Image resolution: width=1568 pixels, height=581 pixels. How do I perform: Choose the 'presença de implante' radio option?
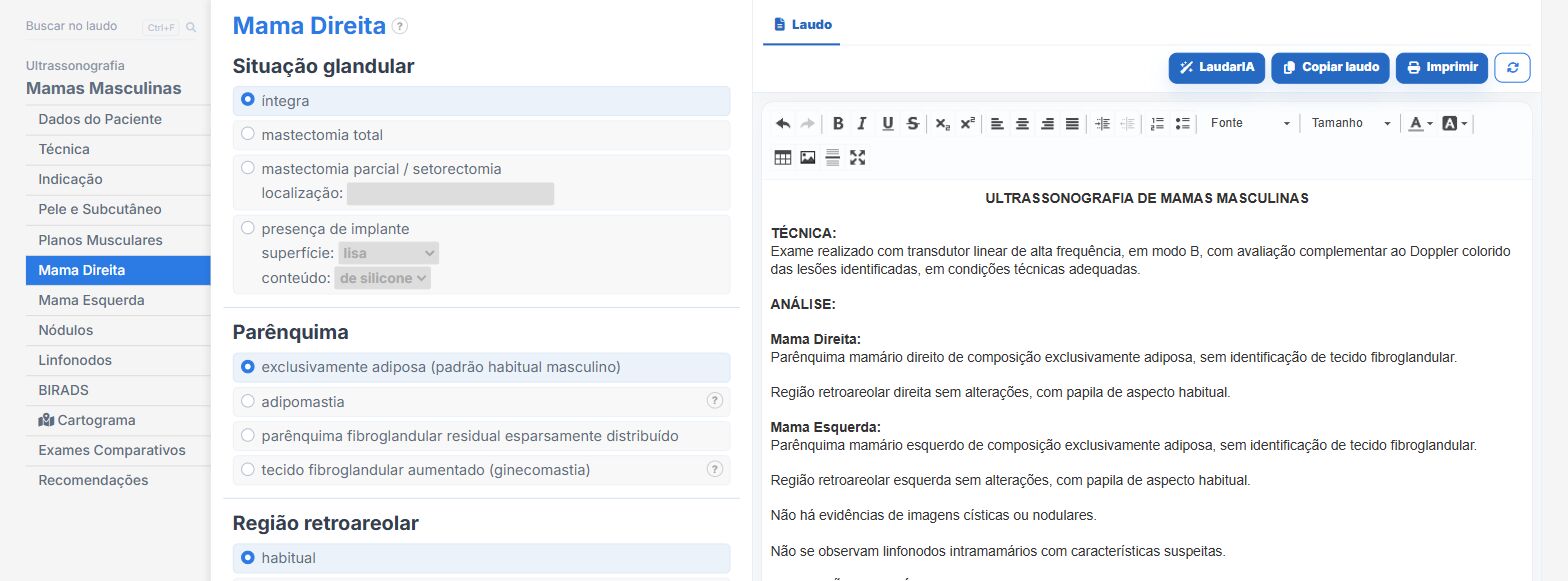coord(248,228)
